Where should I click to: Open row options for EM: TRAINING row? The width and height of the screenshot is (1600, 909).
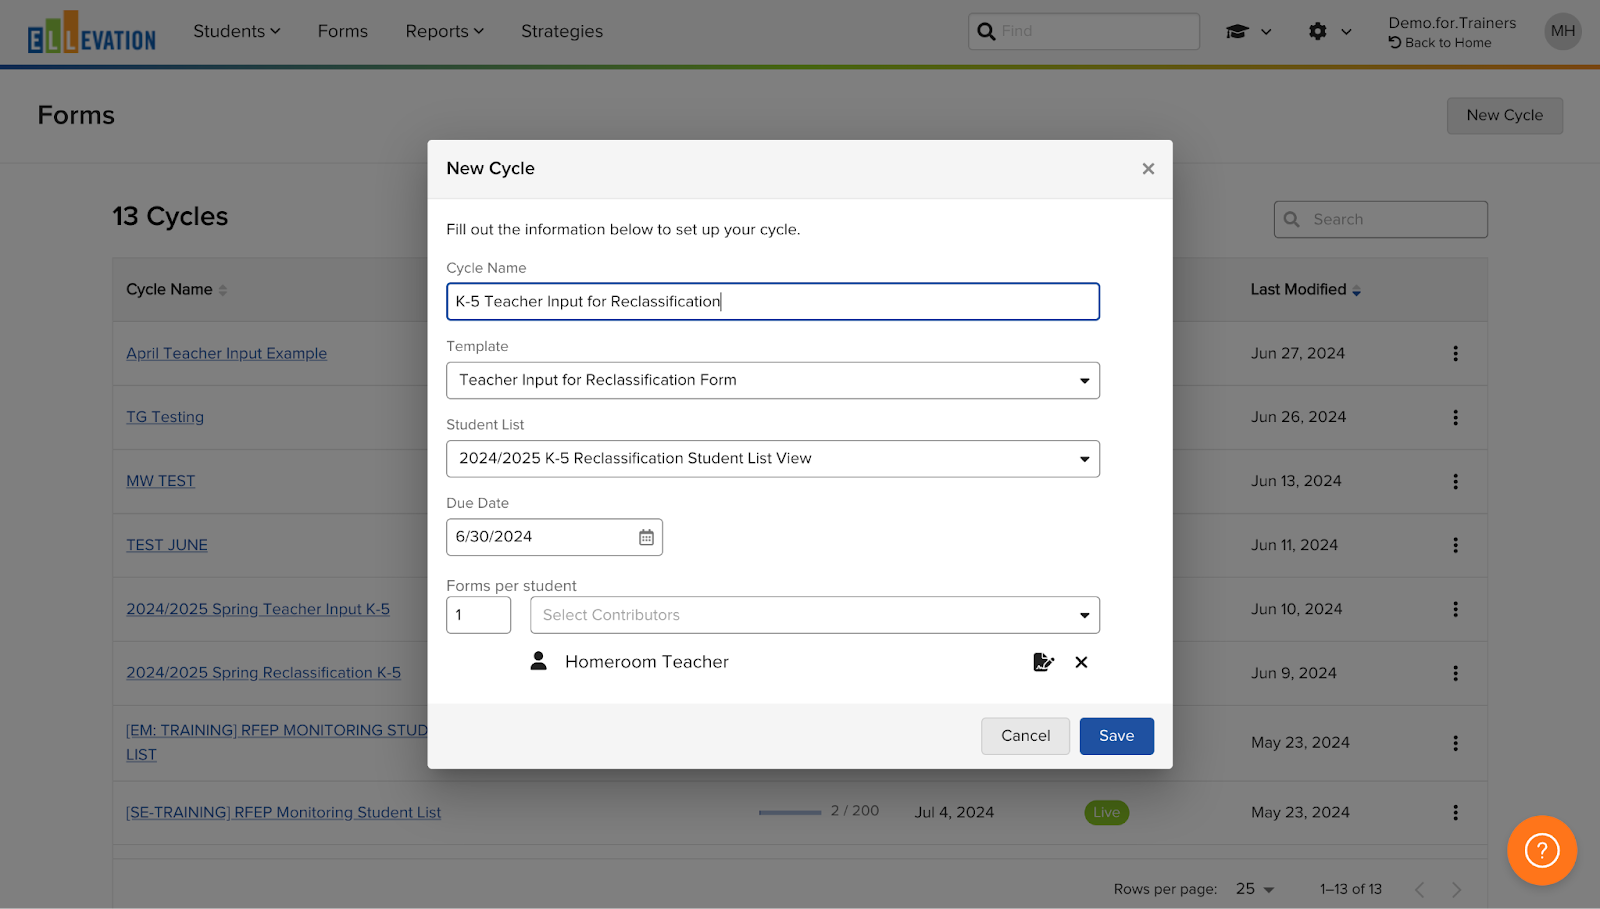pos(1455,743)
